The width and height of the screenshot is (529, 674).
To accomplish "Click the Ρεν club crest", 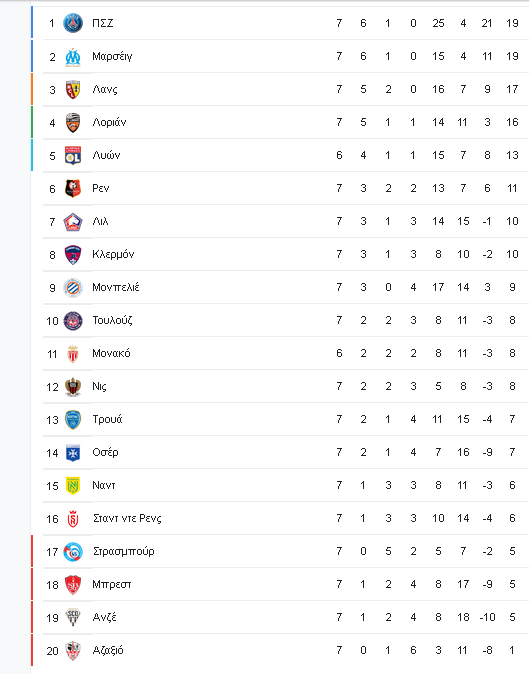I will [x=73, y=188].
